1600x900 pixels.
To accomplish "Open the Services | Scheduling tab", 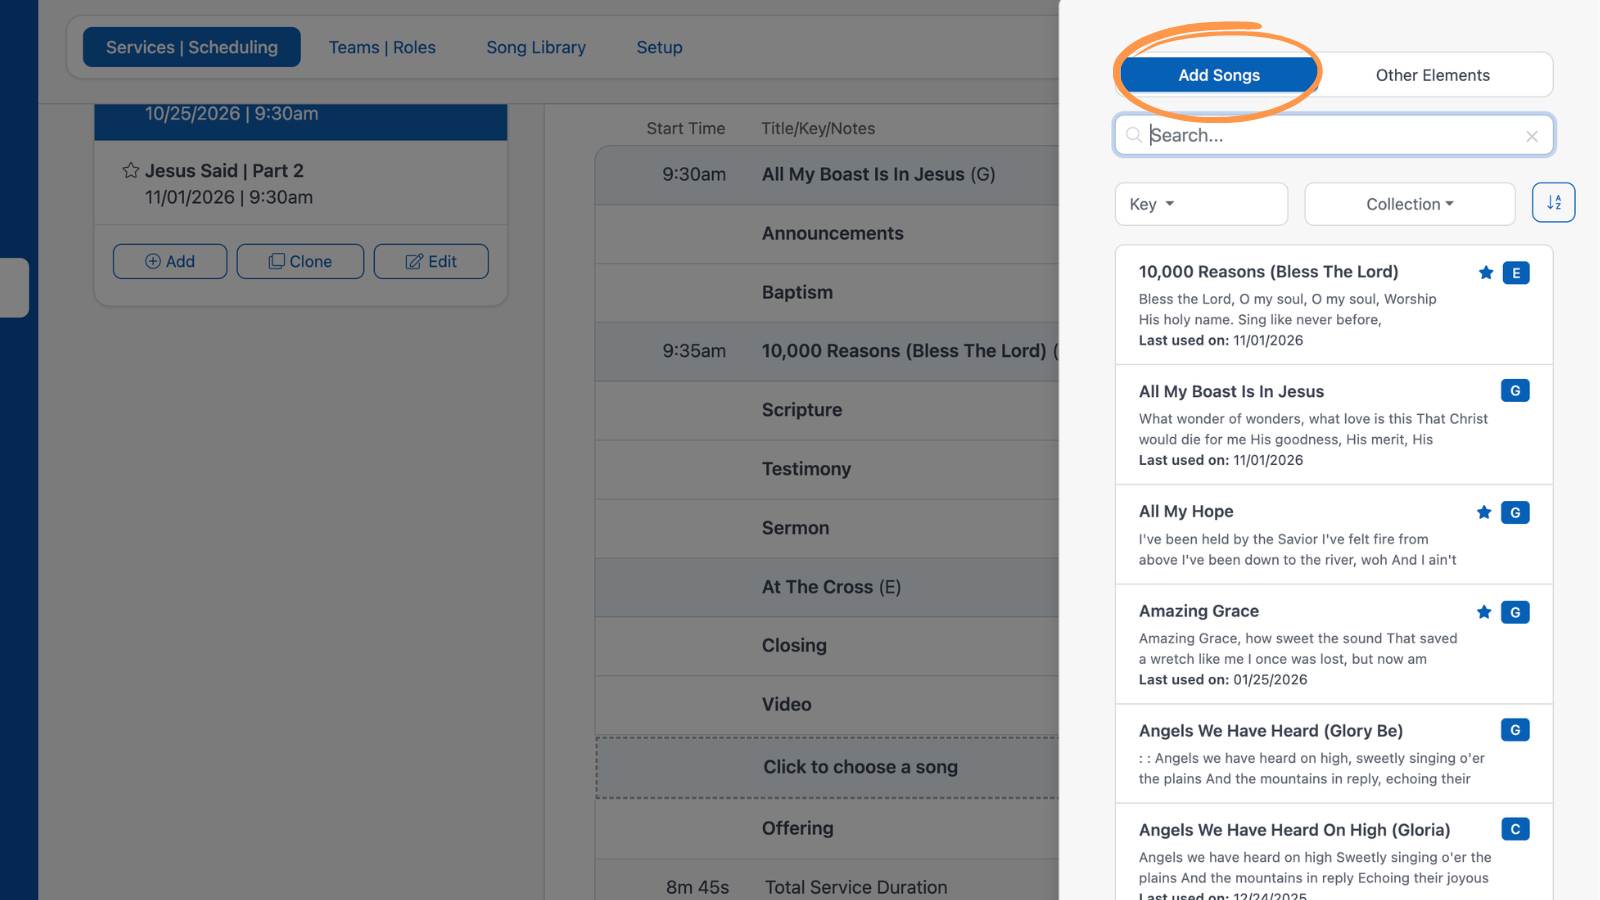I will coord(192,47).
